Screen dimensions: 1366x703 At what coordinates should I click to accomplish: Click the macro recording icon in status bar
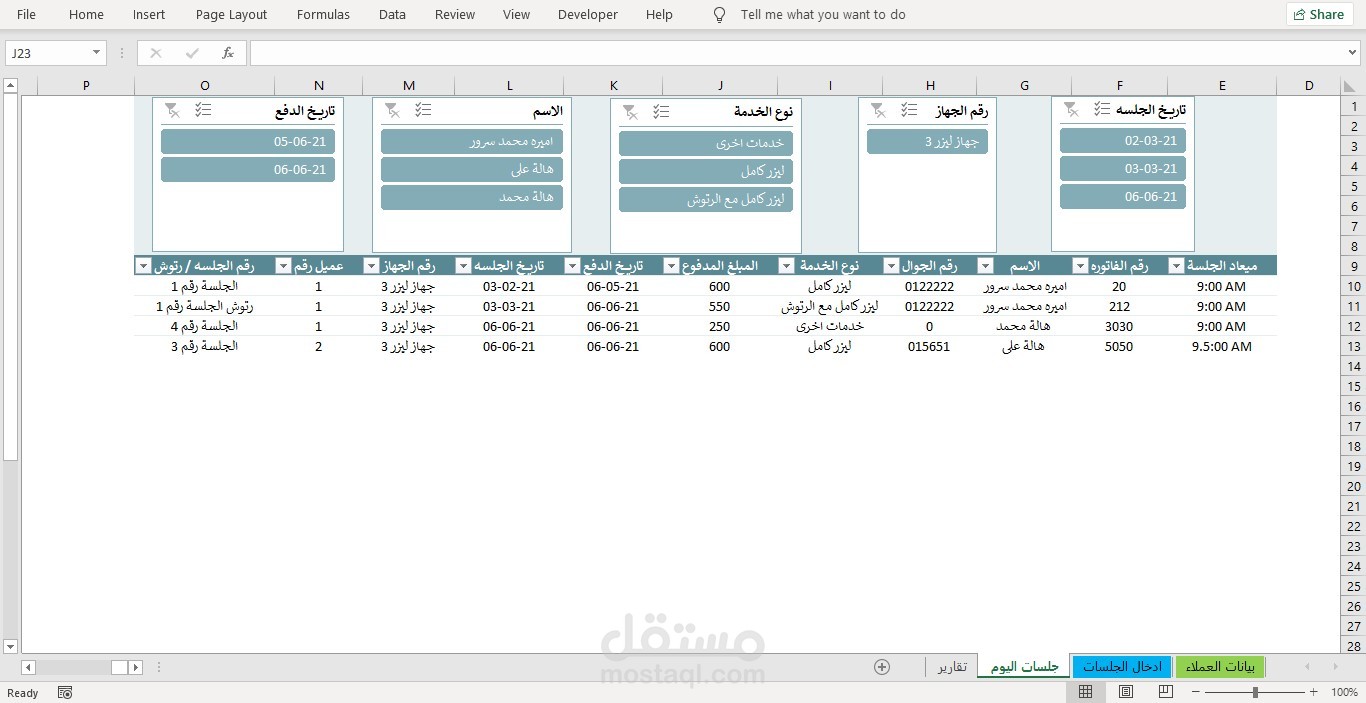(65, 692)
